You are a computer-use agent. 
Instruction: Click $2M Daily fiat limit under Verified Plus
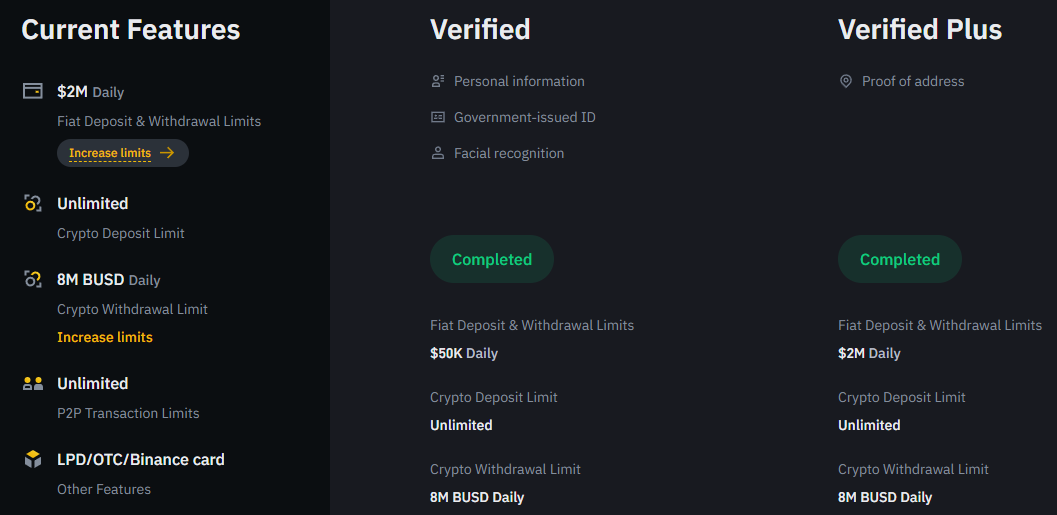point(869,353)
